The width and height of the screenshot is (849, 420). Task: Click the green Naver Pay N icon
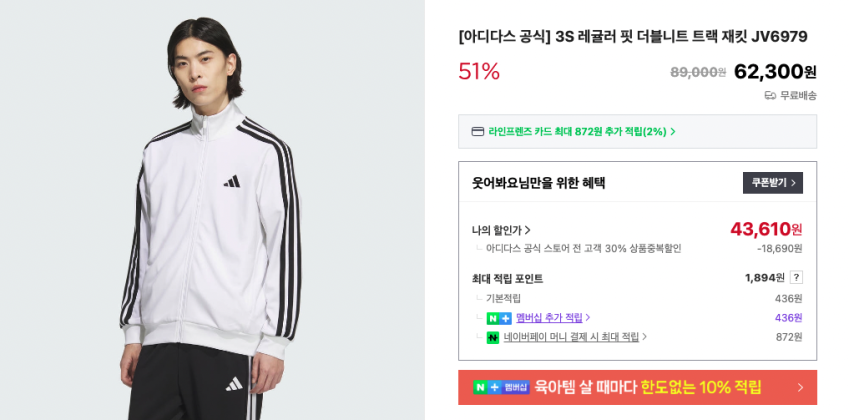click(x=492, y=338)
